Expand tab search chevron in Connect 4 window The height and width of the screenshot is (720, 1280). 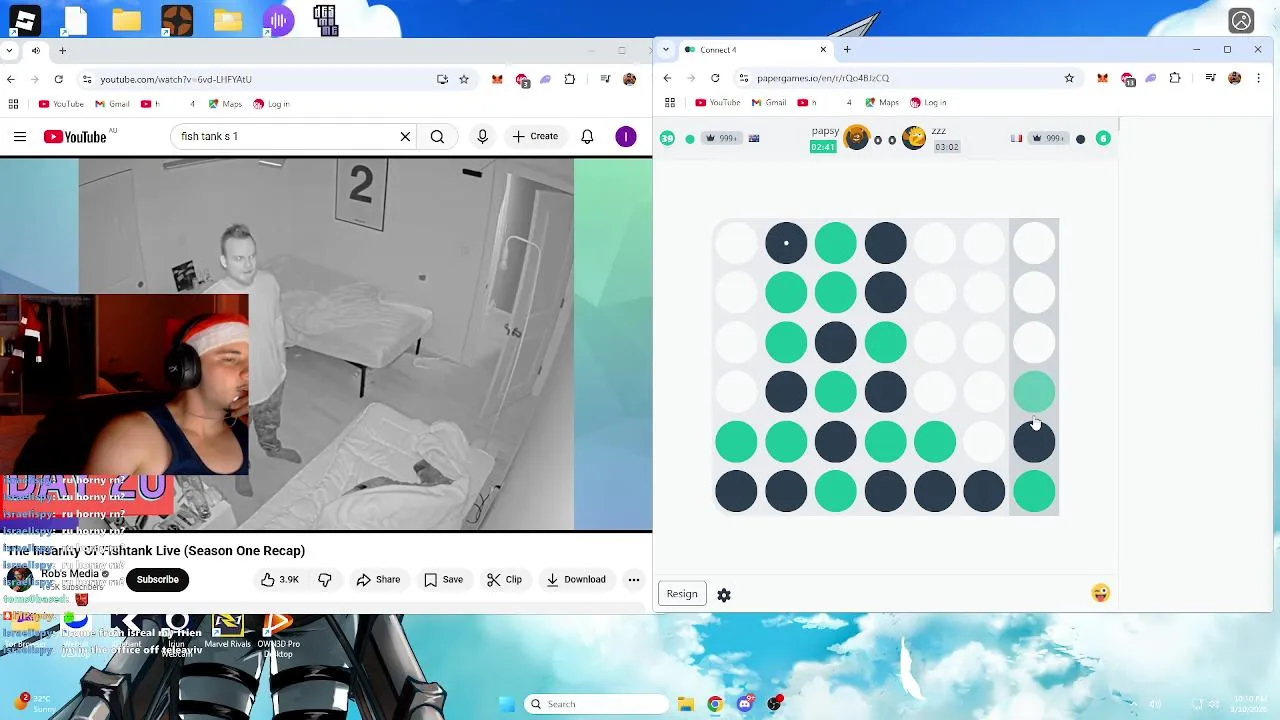point(666,50)
